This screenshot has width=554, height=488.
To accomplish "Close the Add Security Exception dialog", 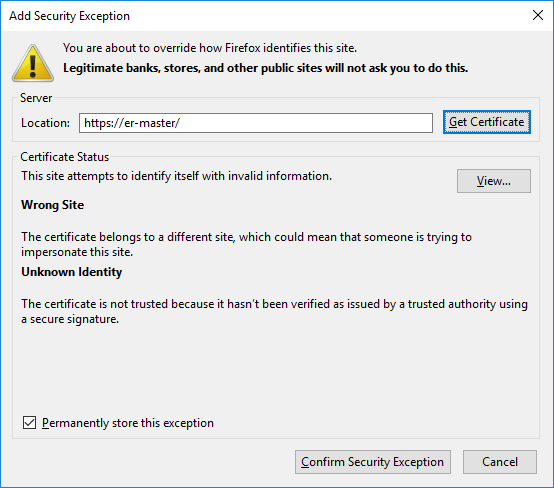I will (x=538, y=15).
